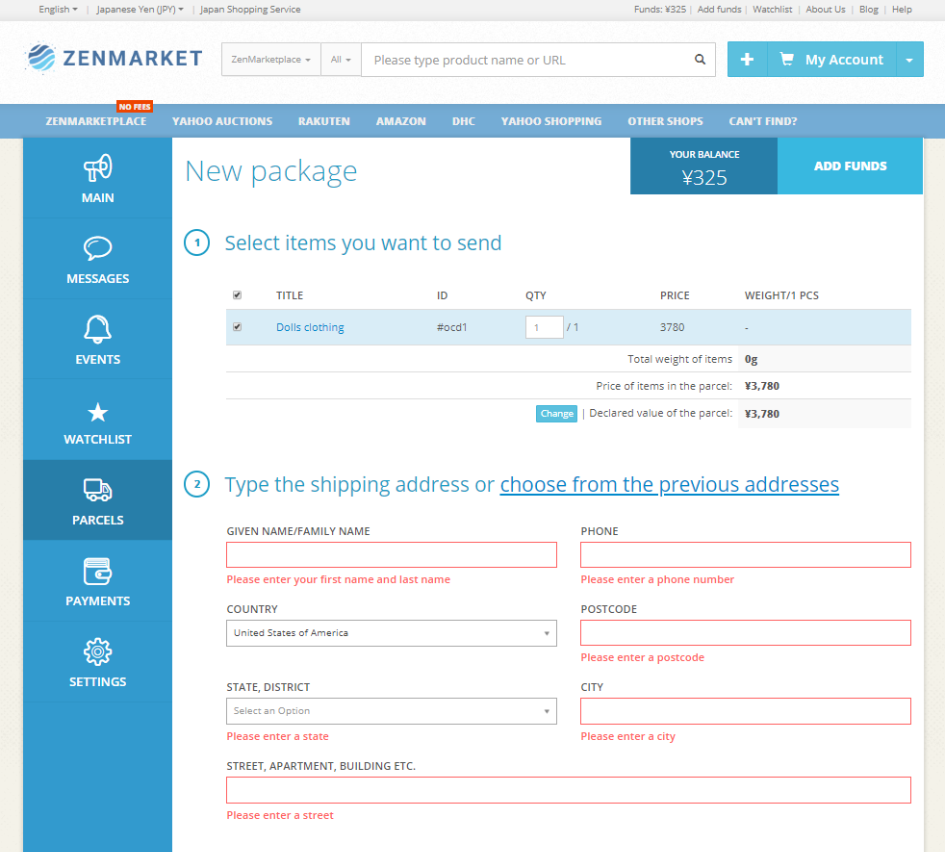Open the State, District dropdown

click(391, 711)
